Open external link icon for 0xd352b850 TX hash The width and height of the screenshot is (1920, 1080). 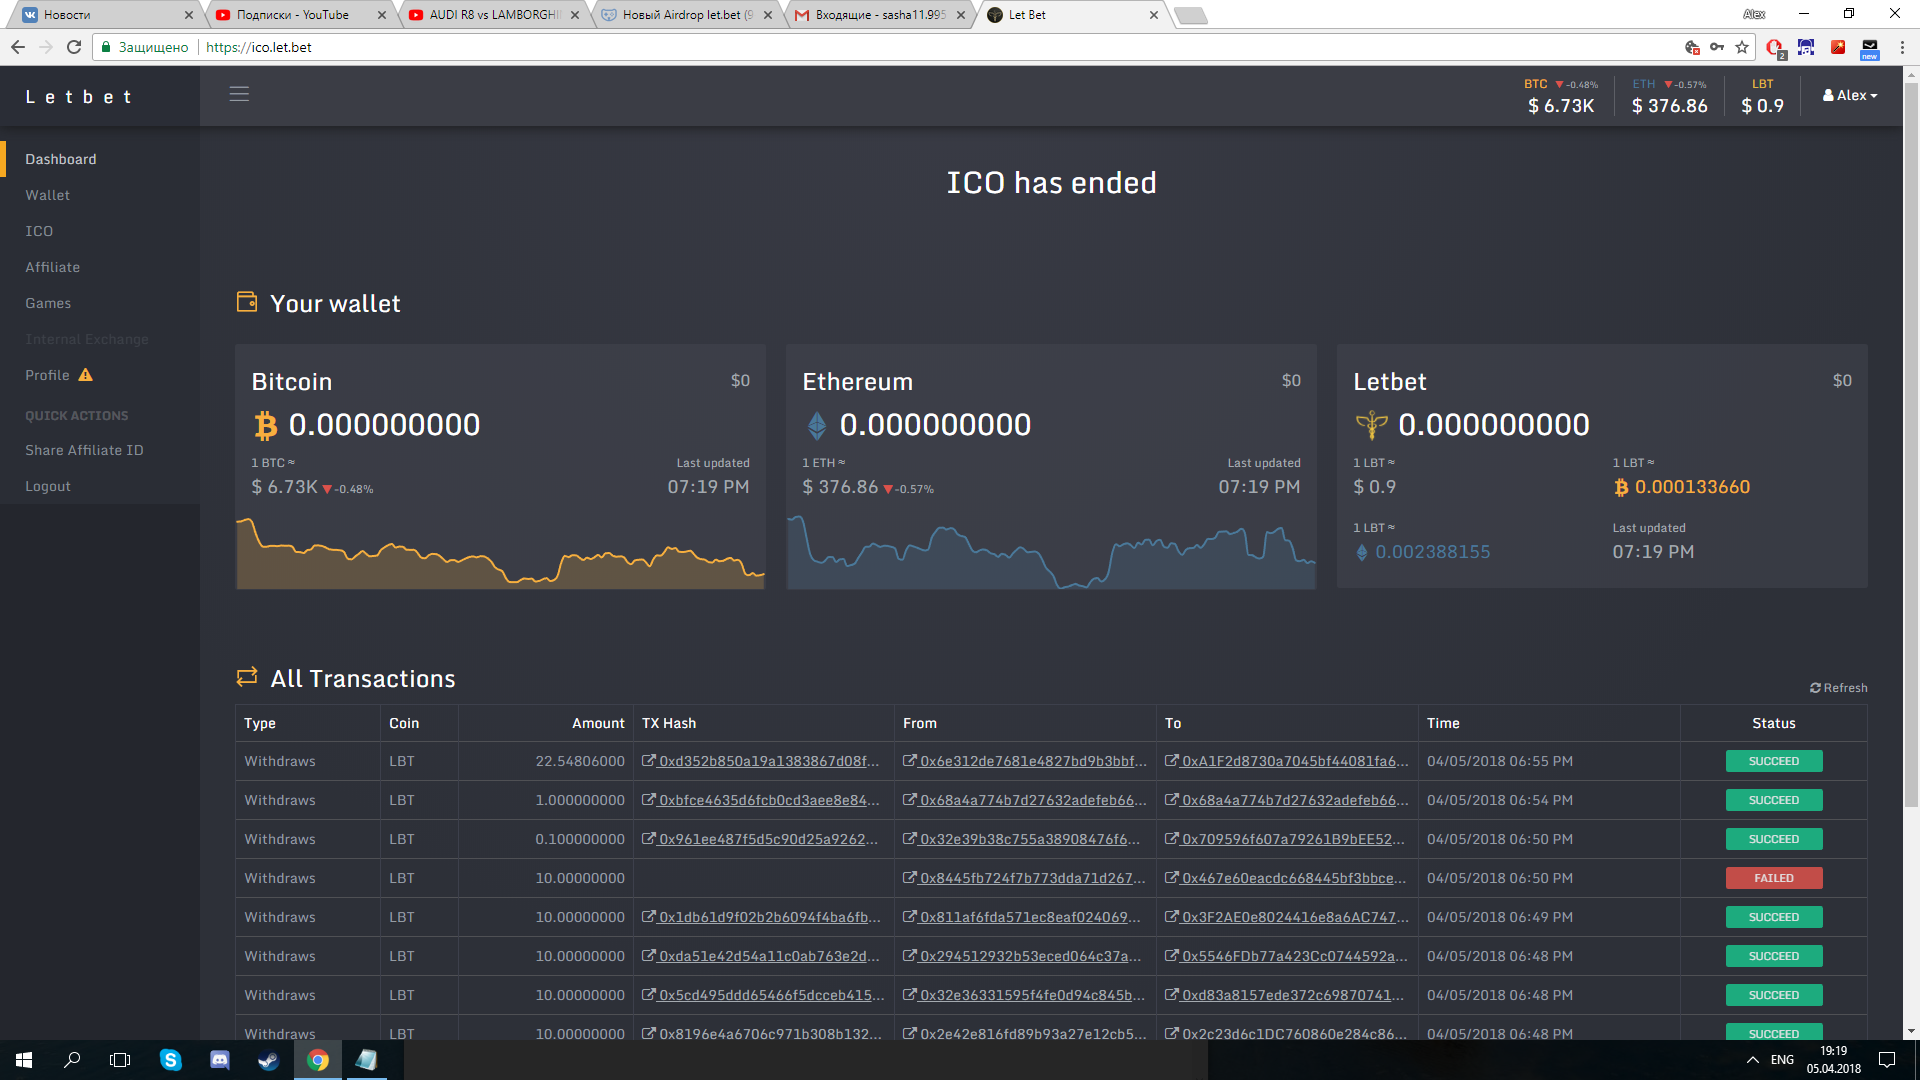(648, 761)
